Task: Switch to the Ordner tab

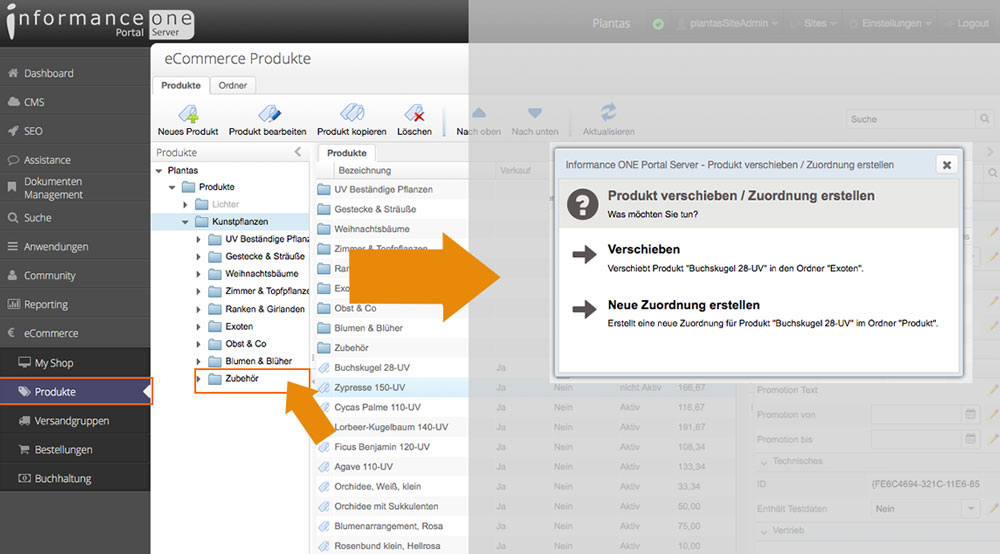Action: click(x=232, y=86)
